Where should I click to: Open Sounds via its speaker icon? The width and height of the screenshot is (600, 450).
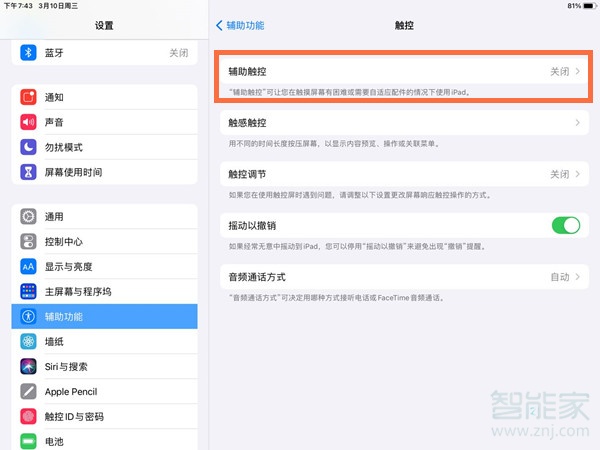click(28, 122)
